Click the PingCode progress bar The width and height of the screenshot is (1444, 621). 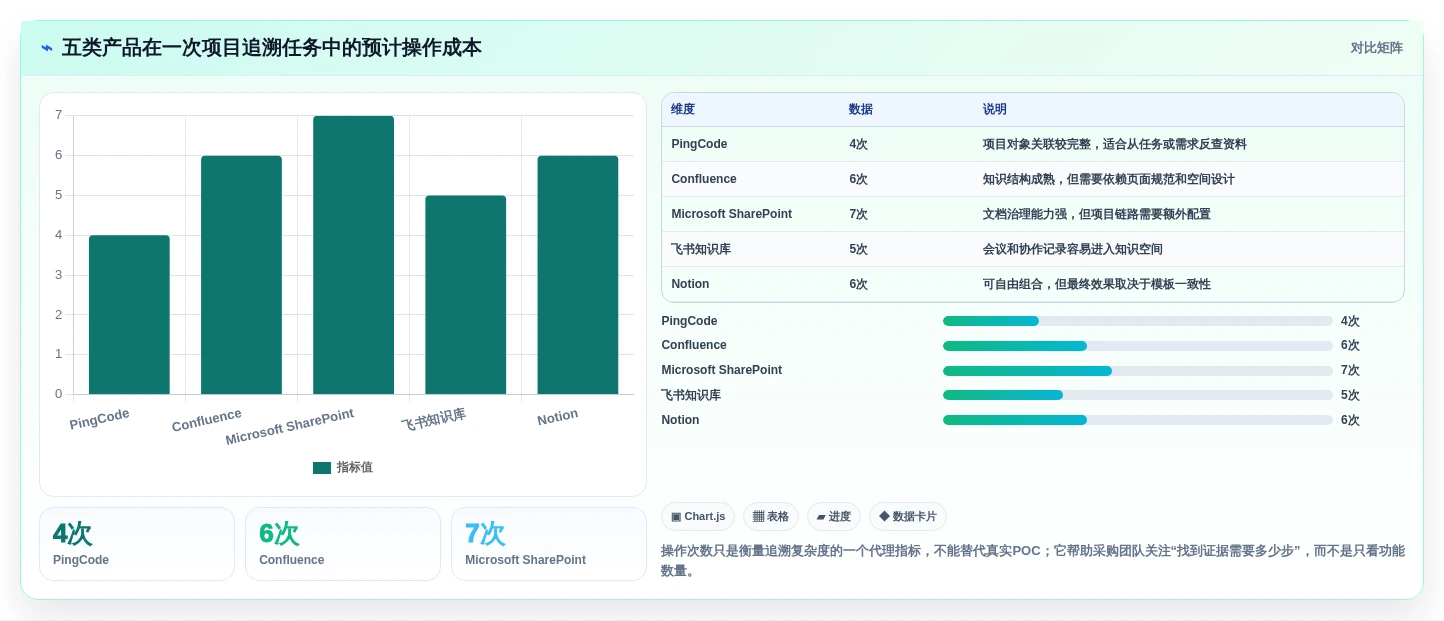coord(1137,321)
